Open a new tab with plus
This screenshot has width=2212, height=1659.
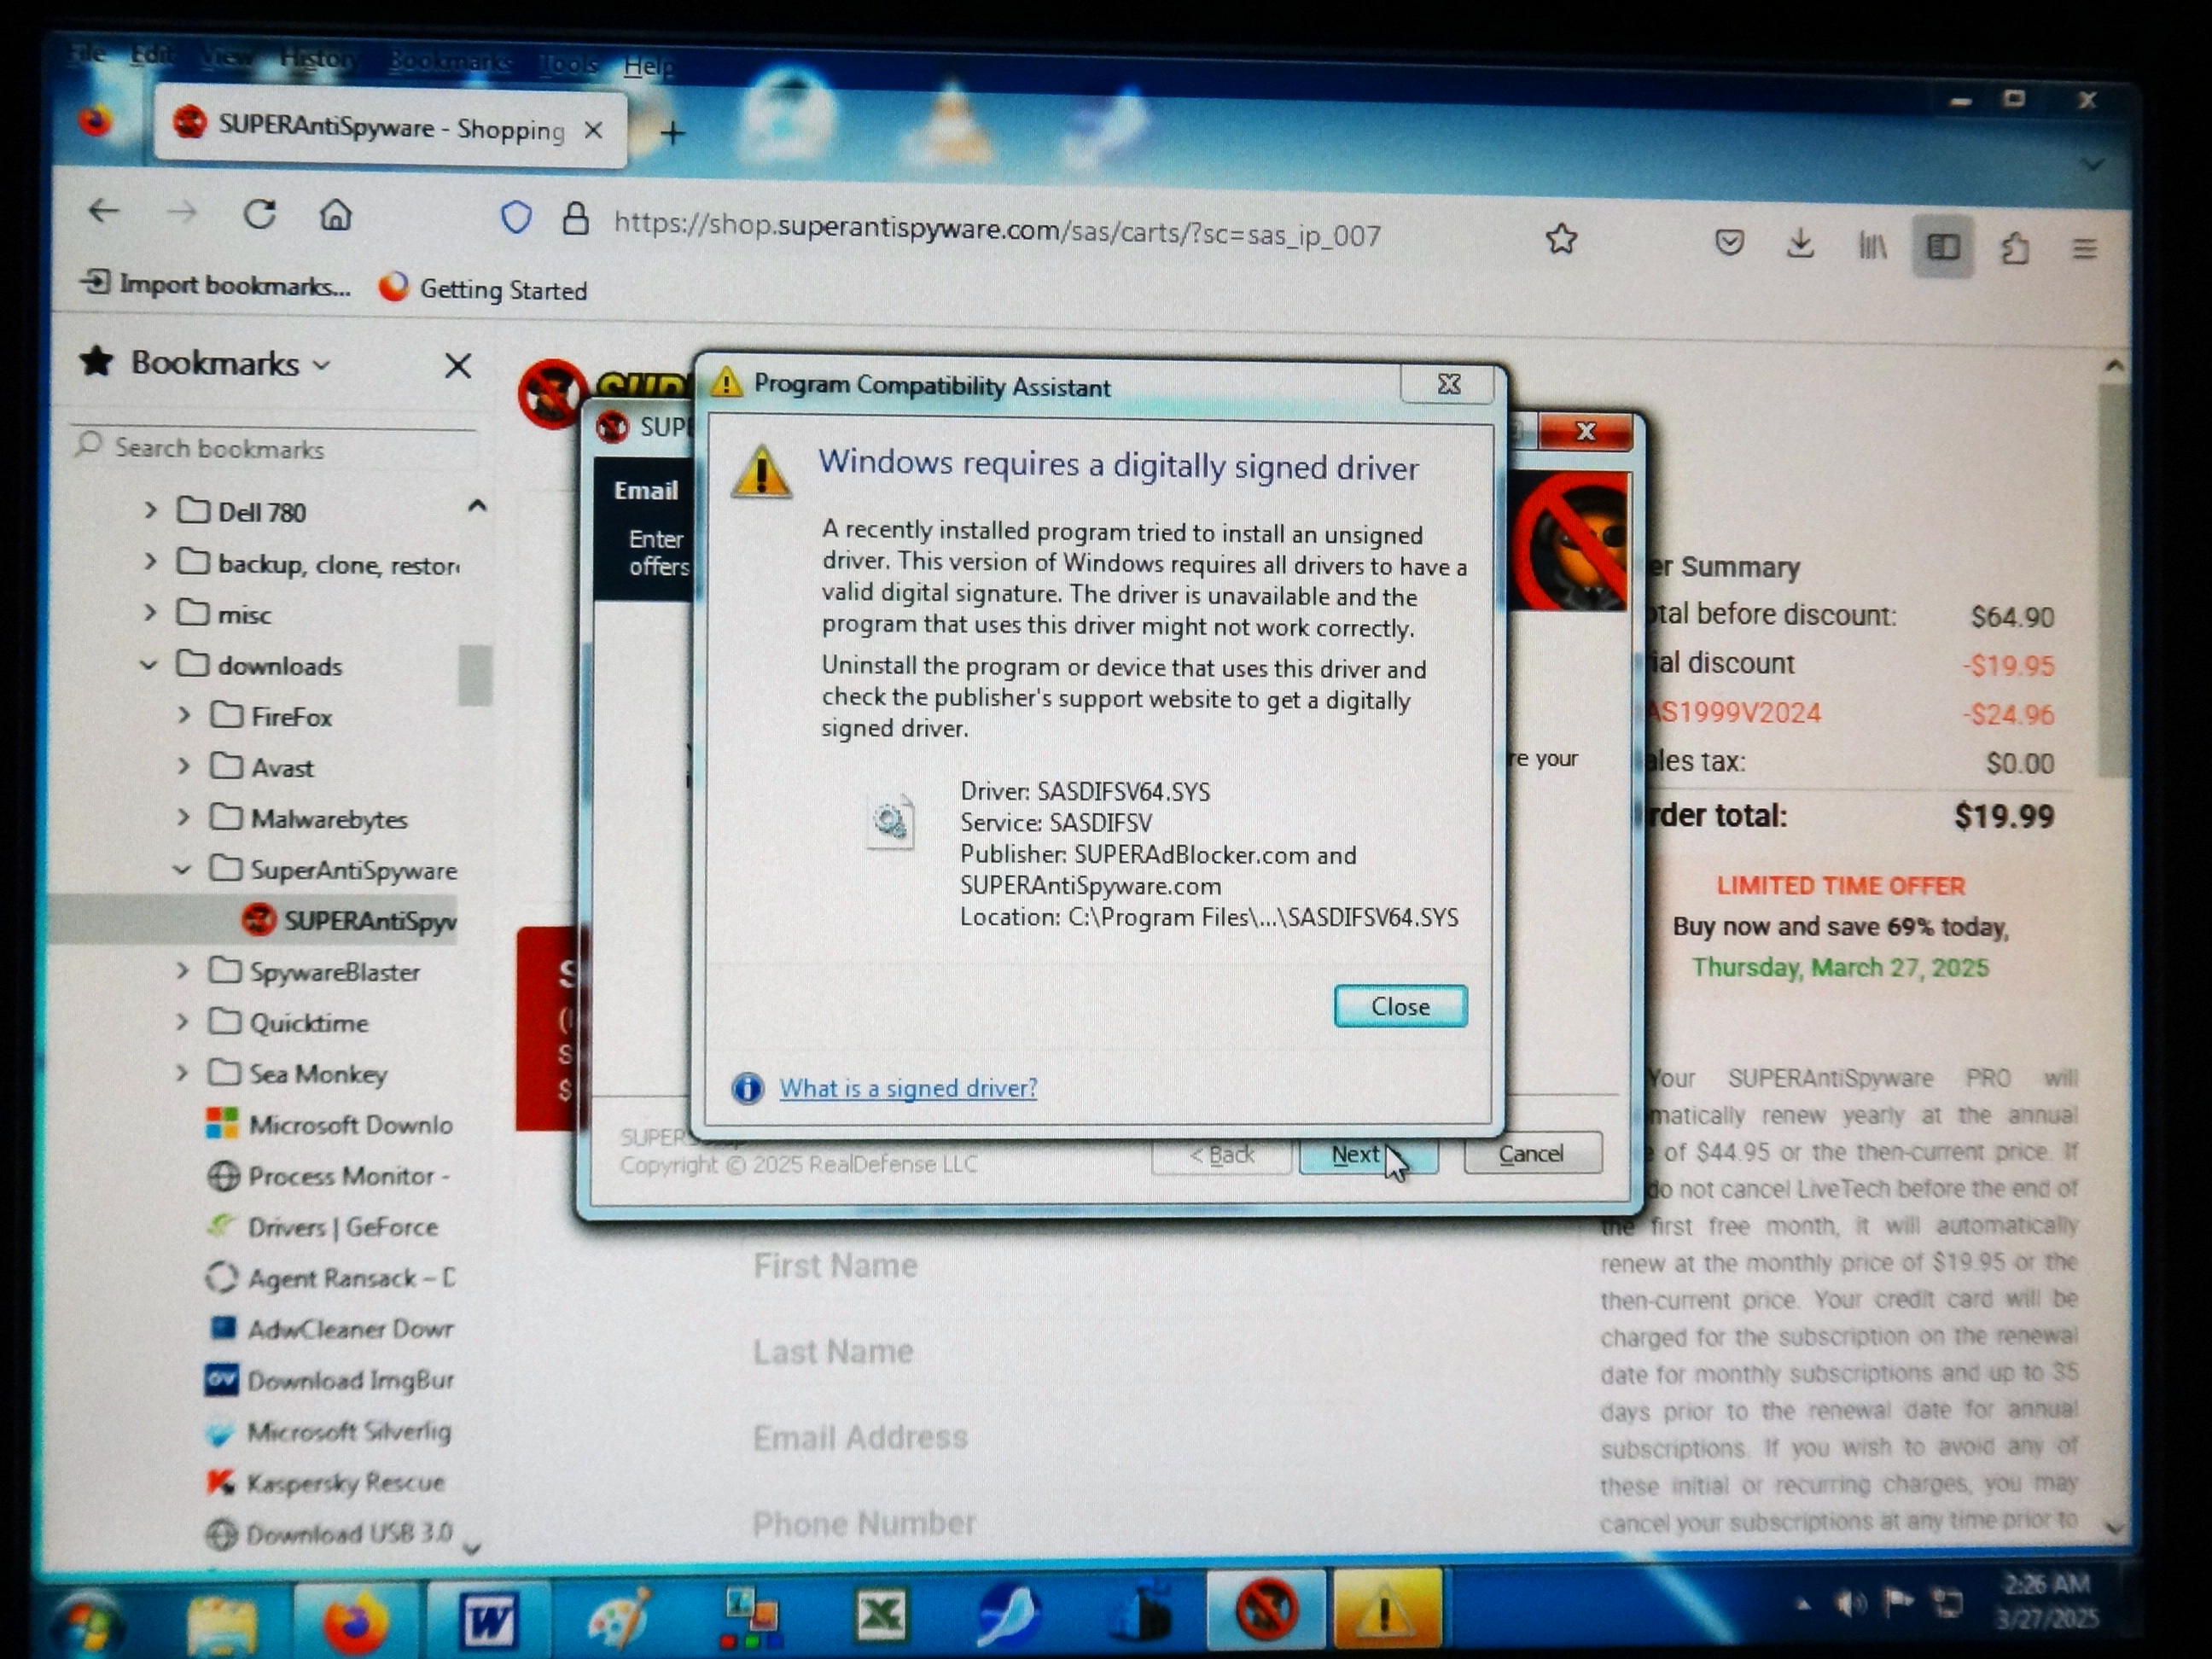[673, 133]
